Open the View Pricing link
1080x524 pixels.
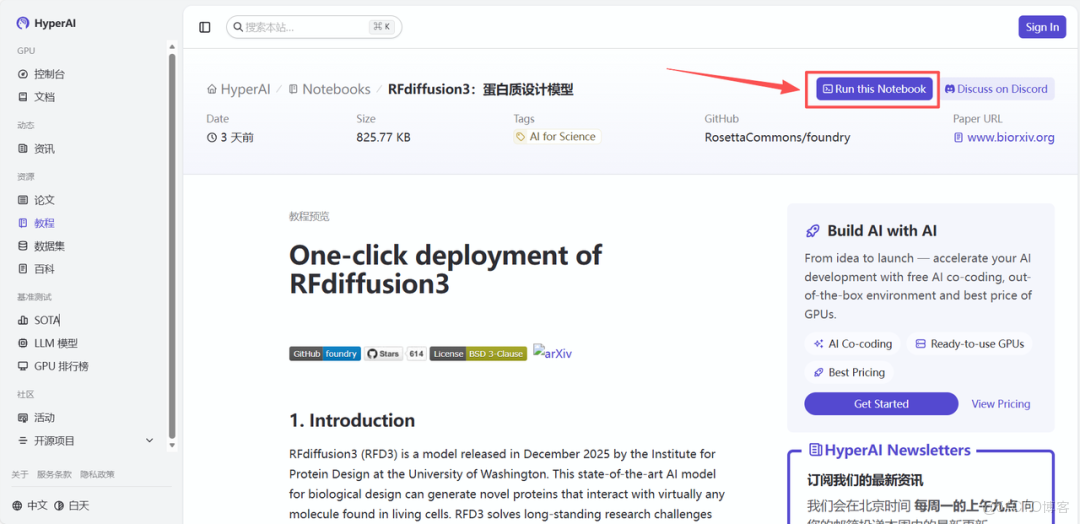coord(1001,404)
